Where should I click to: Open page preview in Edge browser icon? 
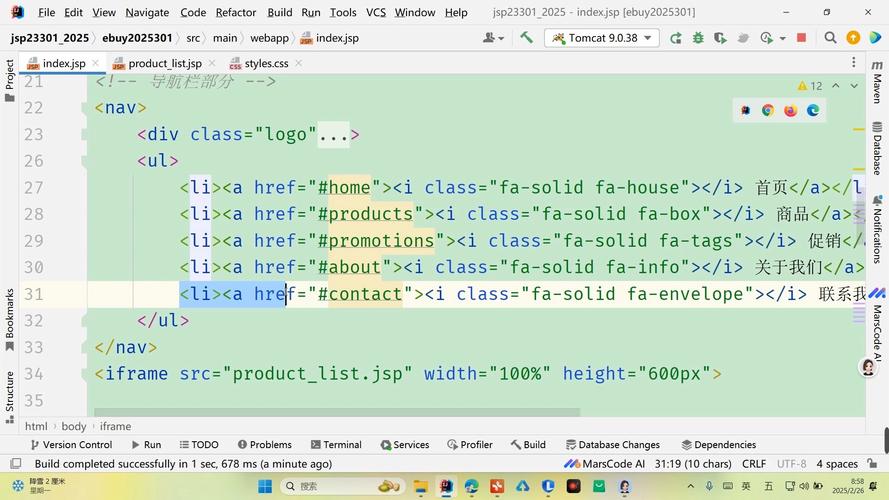point(813,111)
